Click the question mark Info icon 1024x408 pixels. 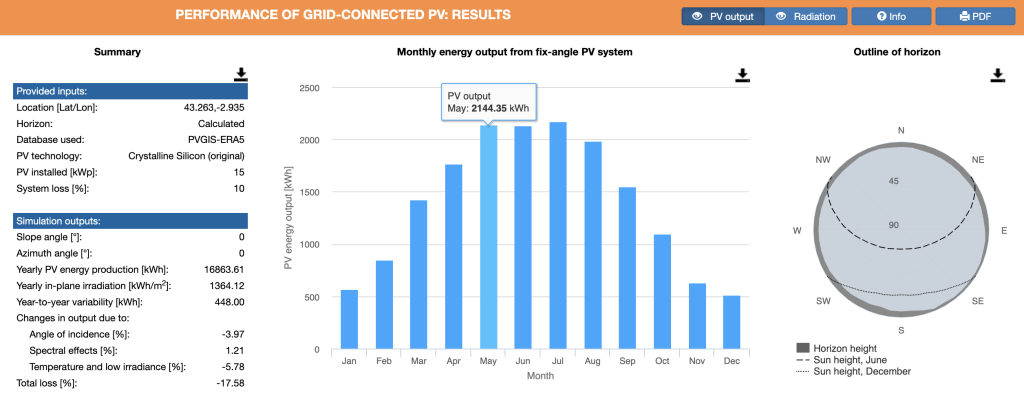[883, 16]
